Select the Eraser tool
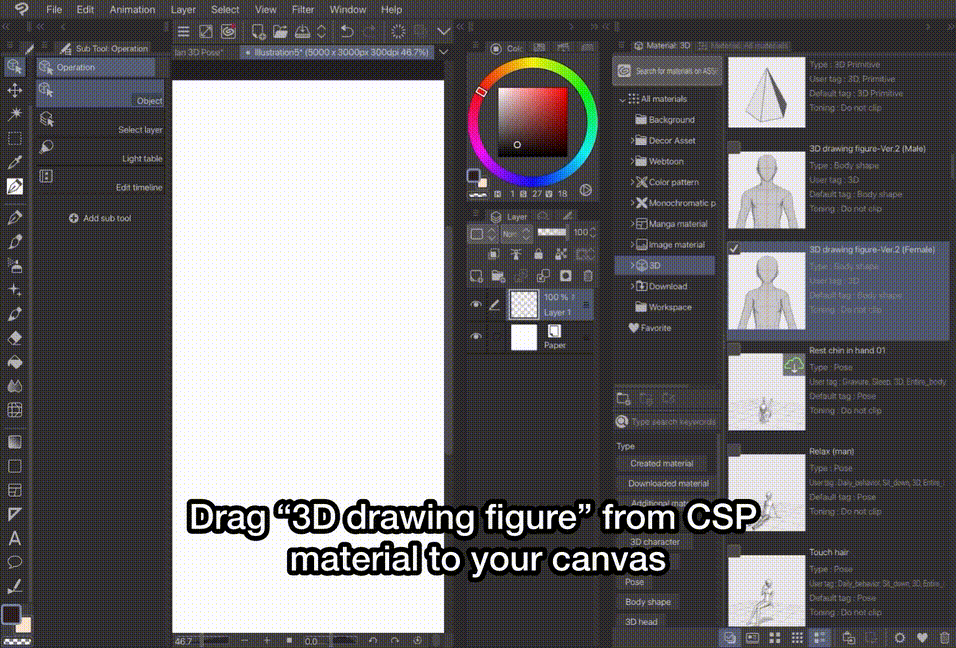 tap(14, 338)
